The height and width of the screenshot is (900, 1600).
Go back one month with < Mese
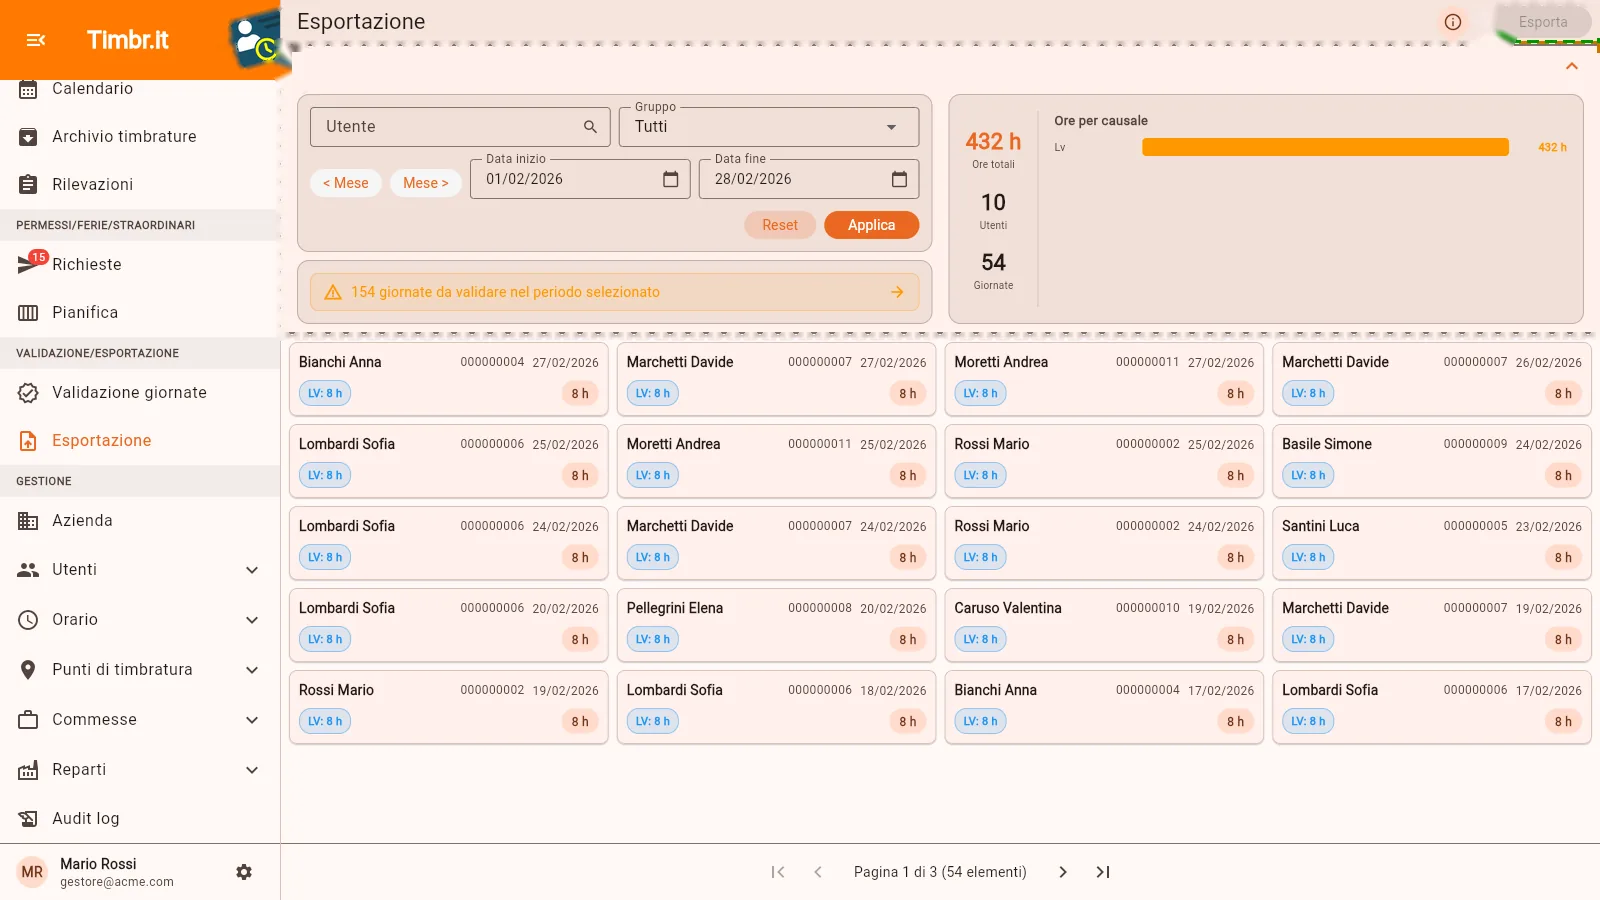pos(346,183)
